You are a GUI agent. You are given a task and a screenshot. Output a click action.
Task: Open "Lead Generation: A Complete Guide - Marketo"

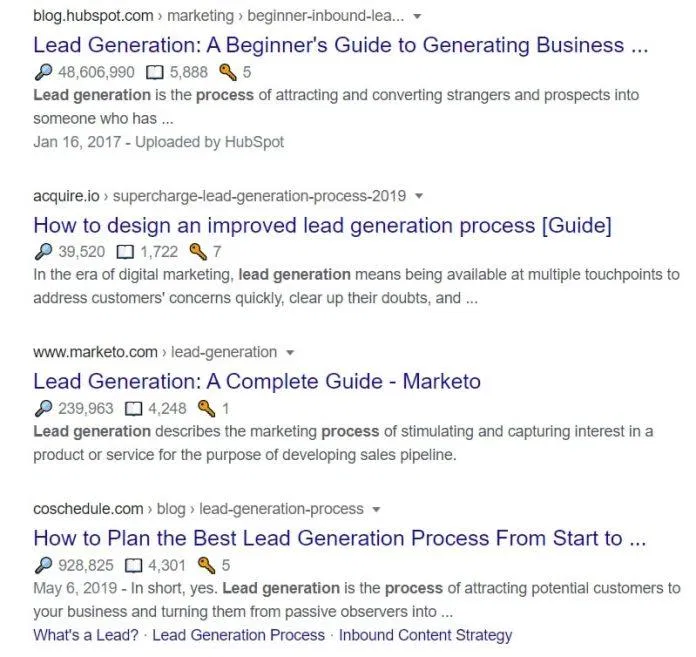pyautogui.click(x=257, y=381)
